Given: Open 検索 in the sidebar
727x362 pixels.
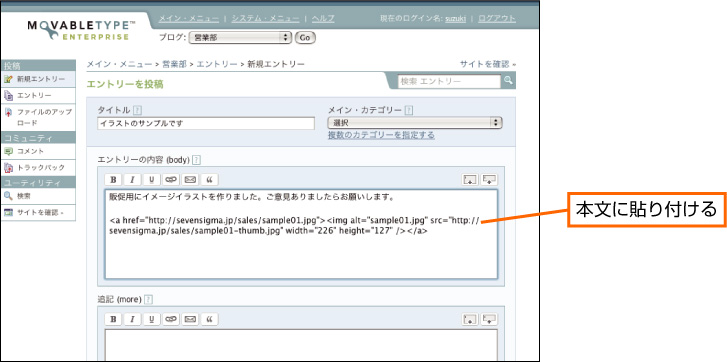Looking at the screenshot, I should coord(38,196).
